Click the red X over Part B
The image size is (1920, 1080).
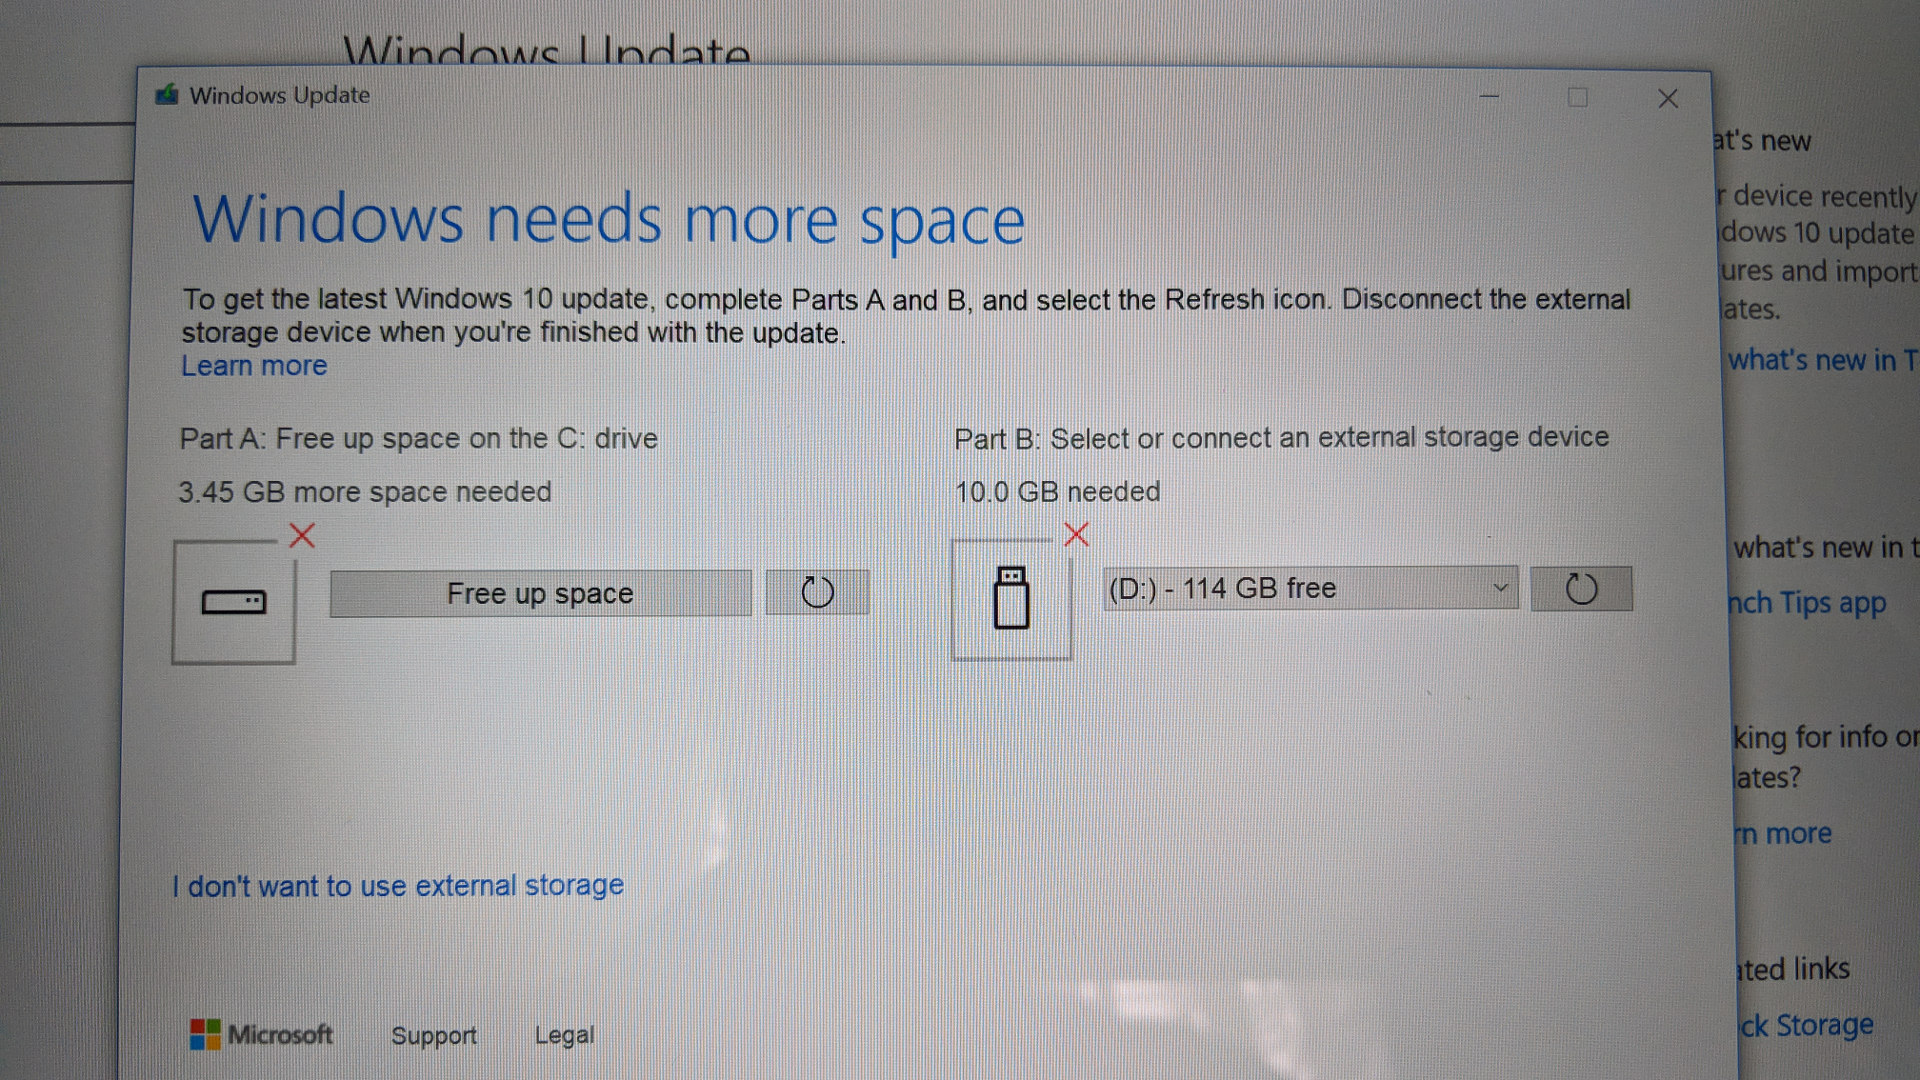[1076, 534]
